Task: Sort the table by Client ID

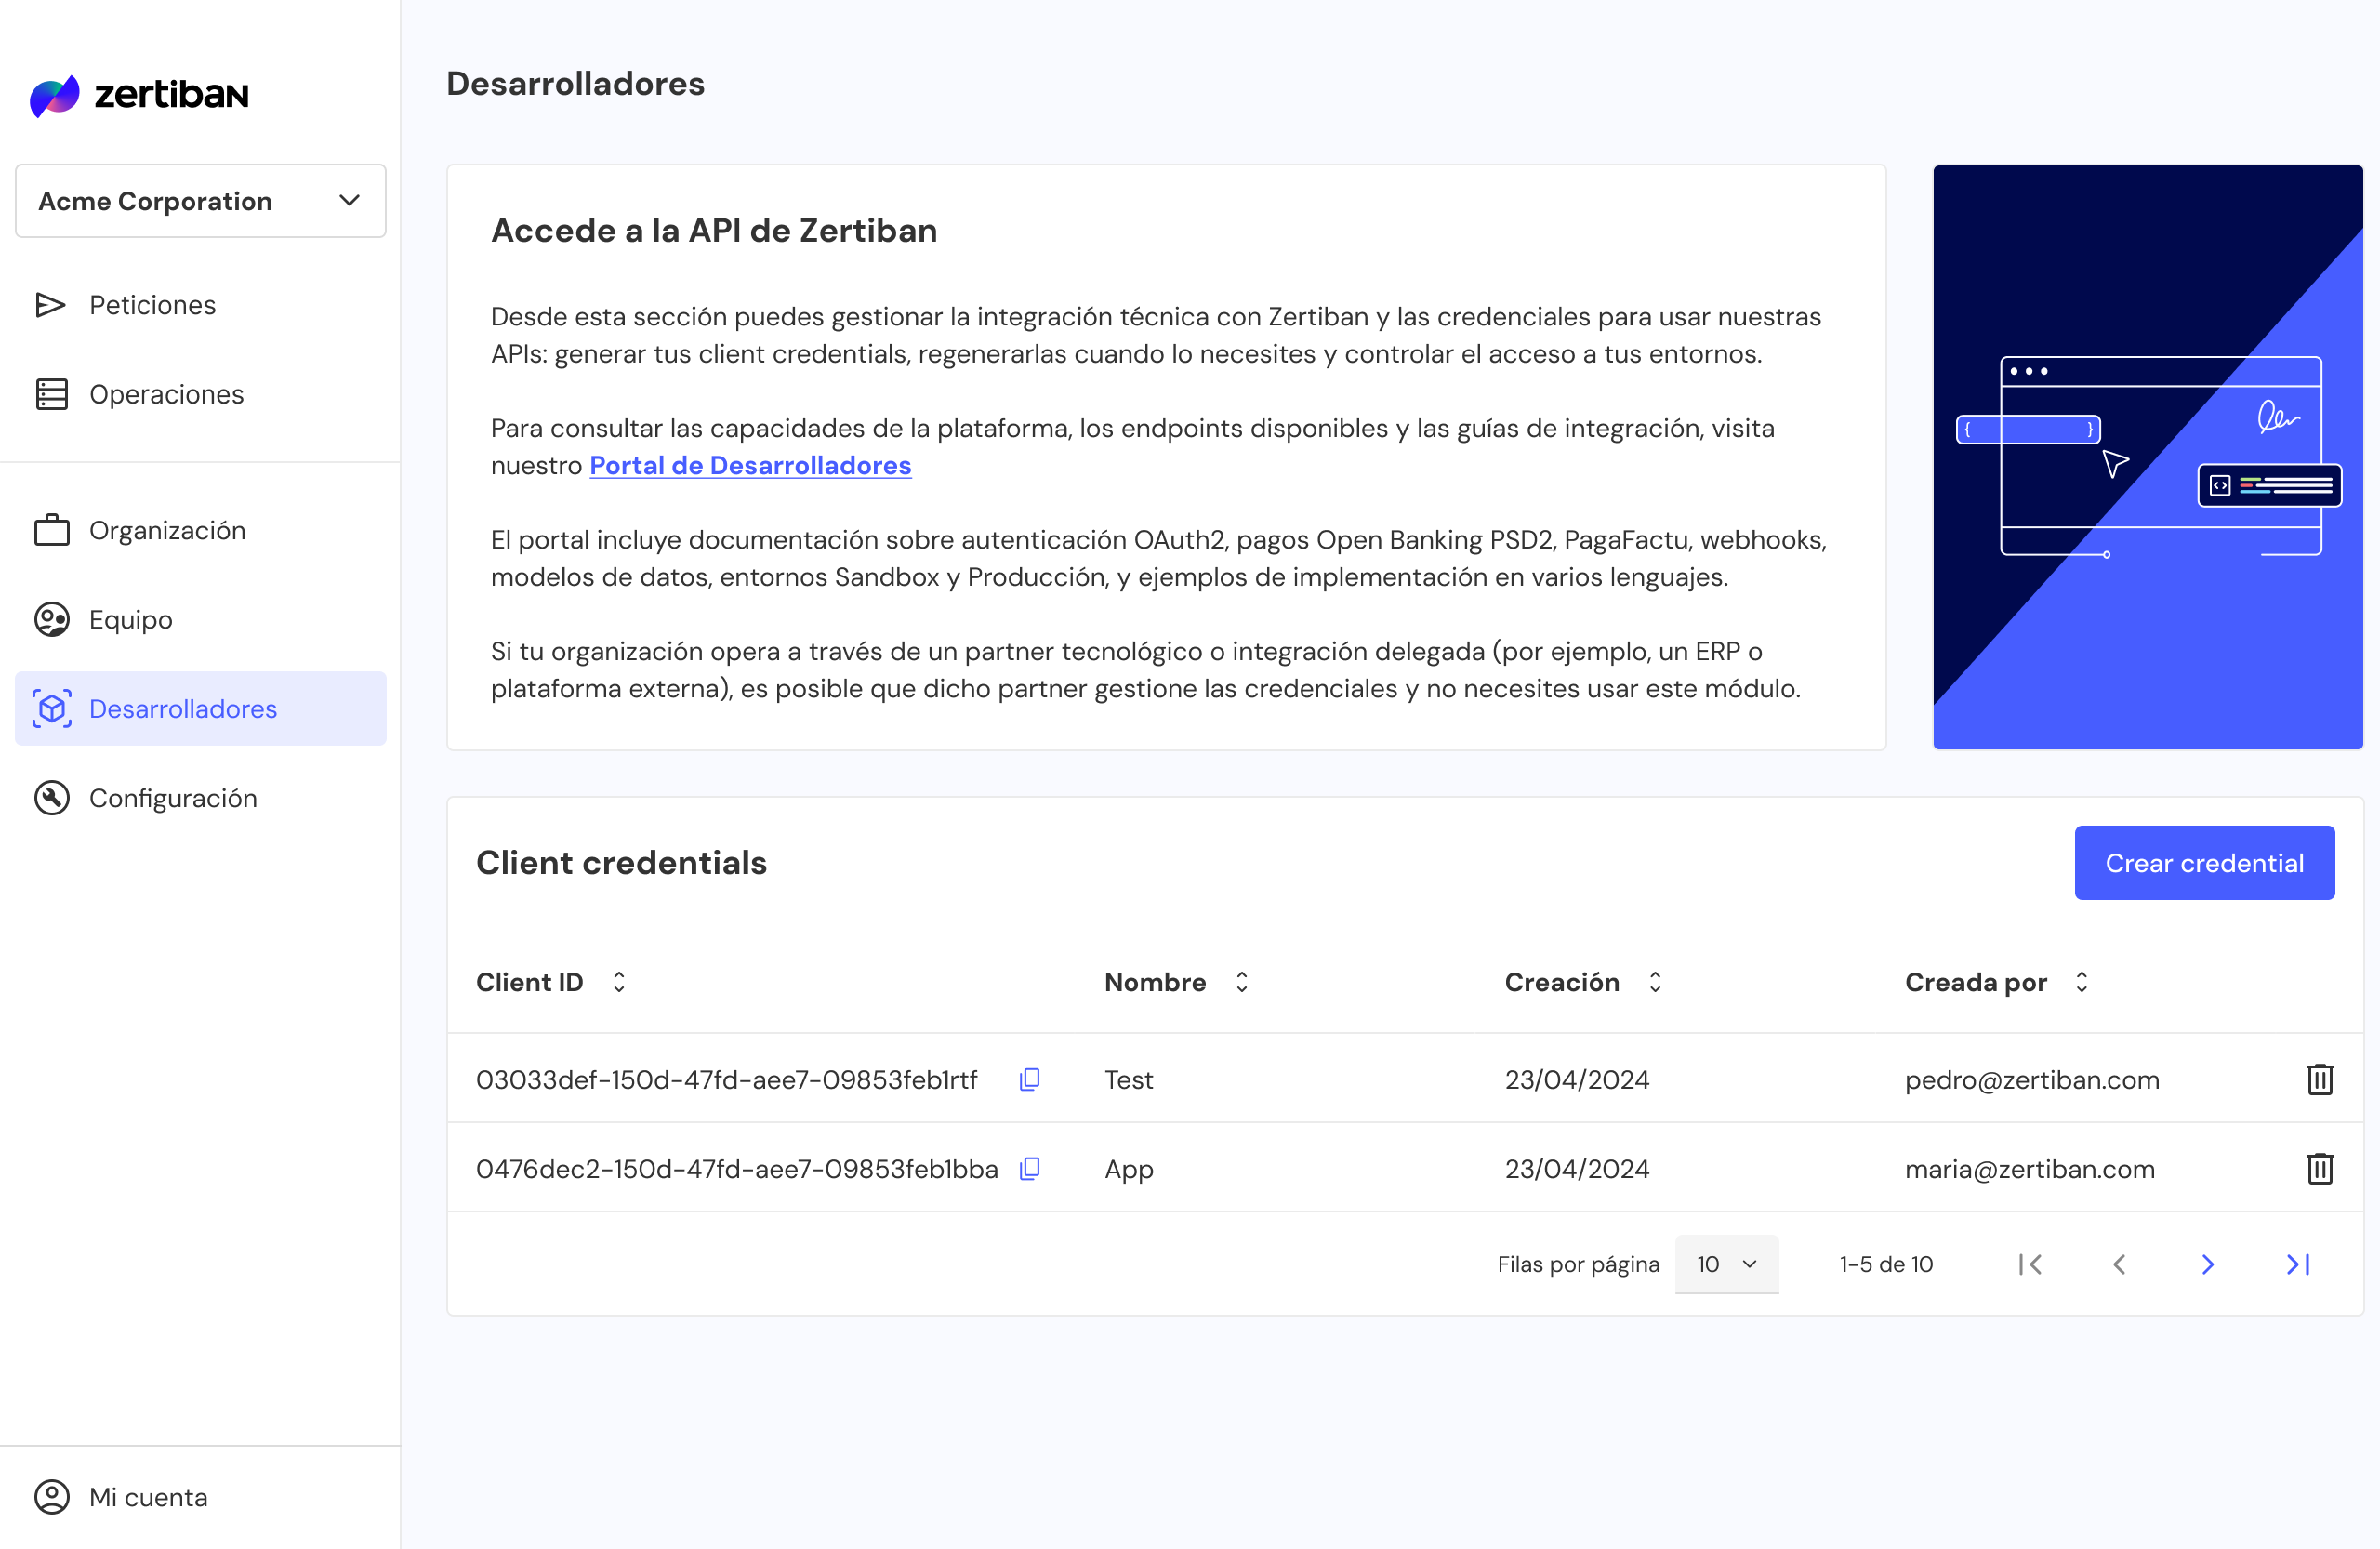Action: pyautogui.click(x=619, y=982)
